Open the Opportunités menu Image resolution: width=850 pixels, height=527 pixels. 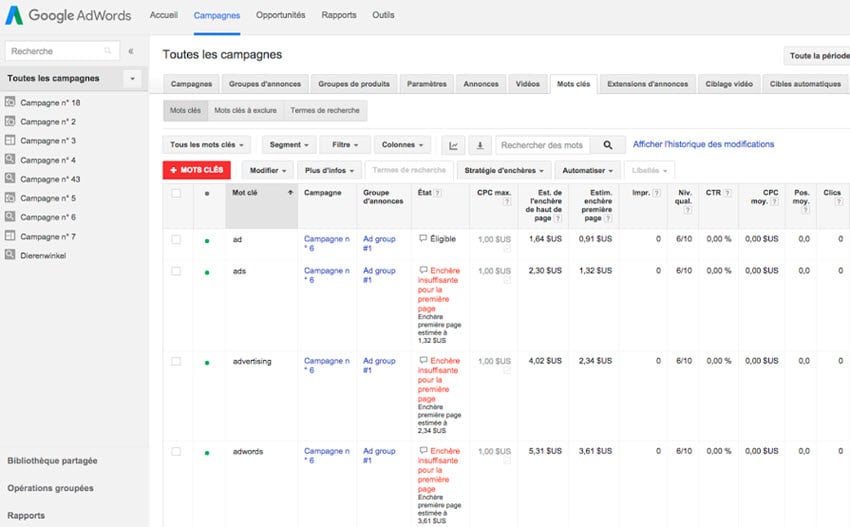coord(281,15)
